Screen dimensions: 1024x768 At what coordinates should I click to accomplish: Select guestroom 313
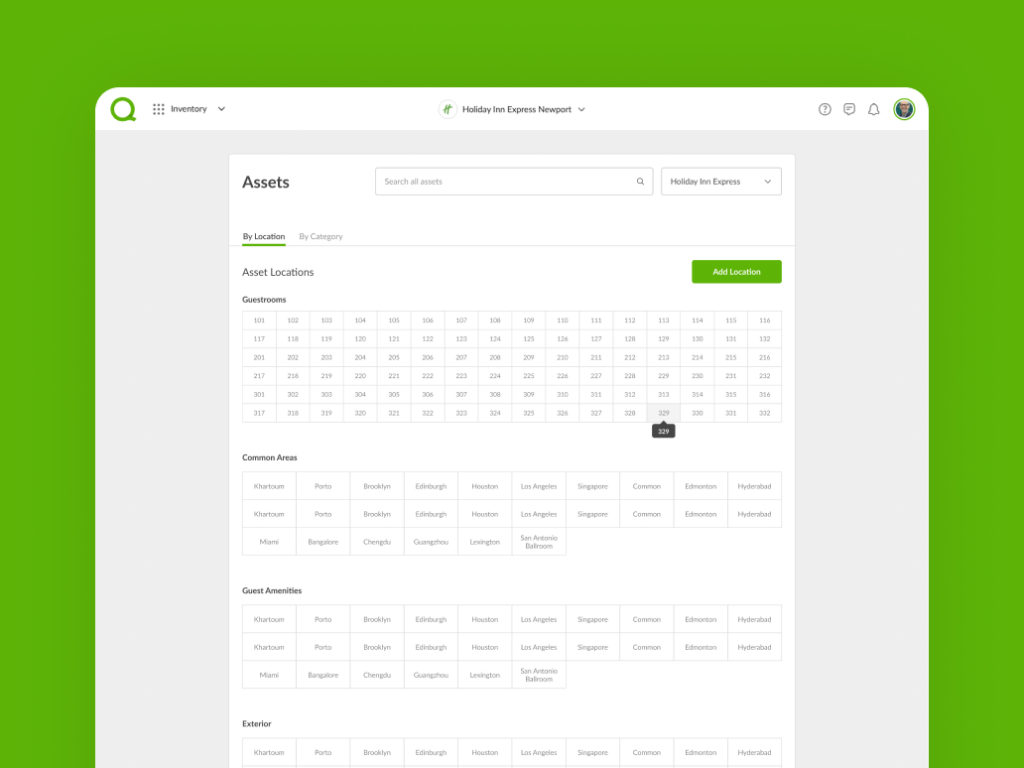[664, 394]
